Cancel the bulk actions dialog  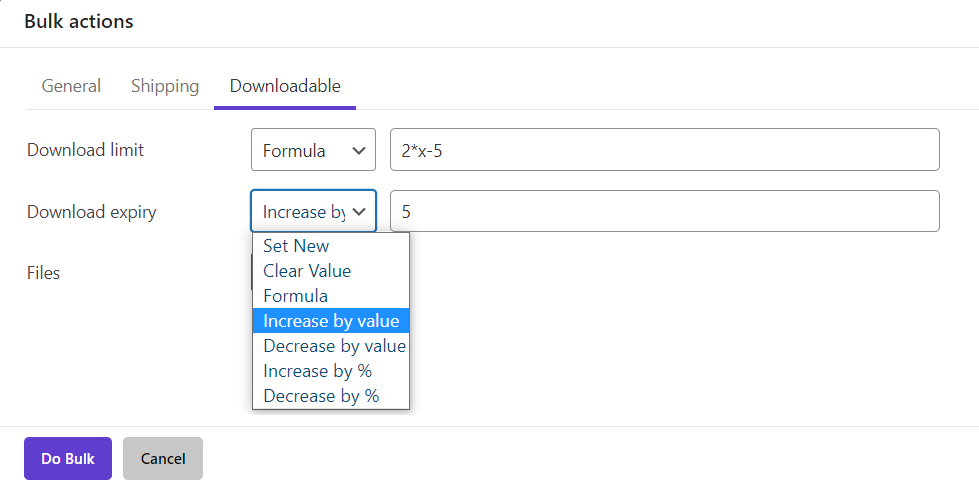tap(163, 459)
